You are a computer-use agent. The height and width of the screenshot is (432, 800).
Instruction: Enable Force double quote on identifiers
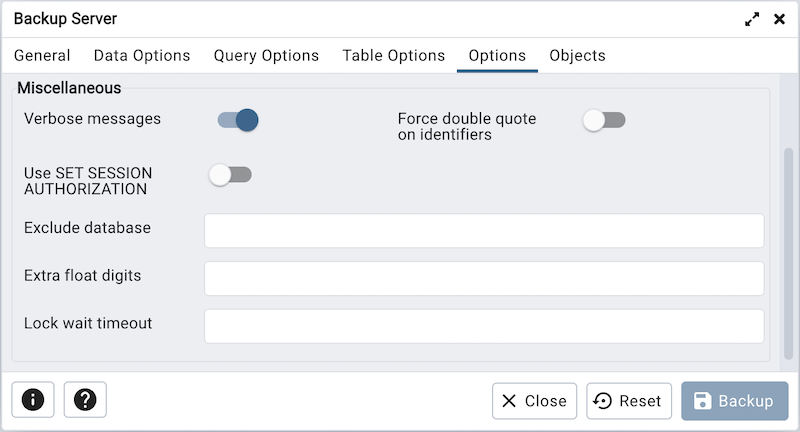[x=604, y=121]
